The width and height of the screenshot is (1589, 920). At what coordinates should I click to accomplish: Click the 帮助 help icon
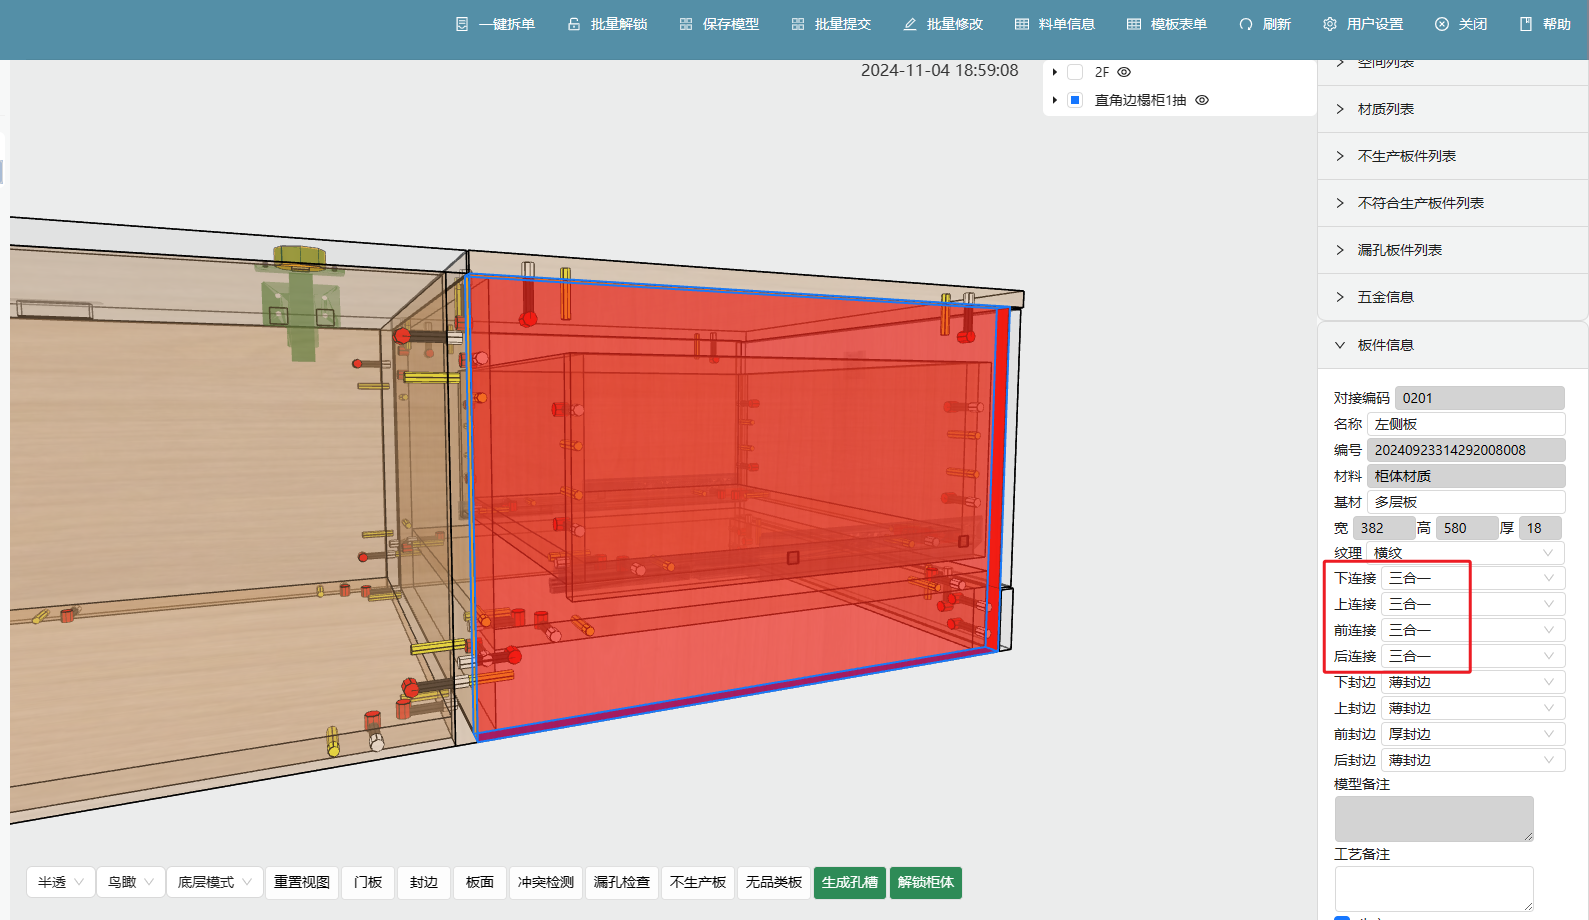coord(1526,24)
